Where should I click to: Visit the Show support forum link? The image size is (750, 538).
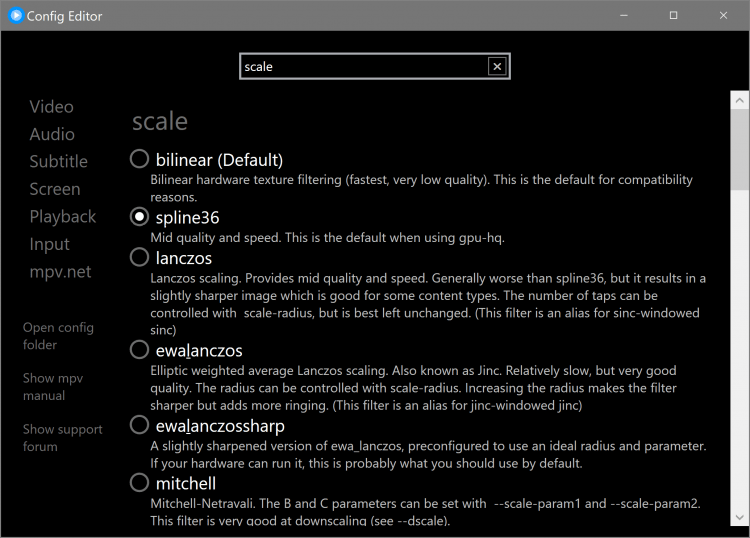point(62,438)
